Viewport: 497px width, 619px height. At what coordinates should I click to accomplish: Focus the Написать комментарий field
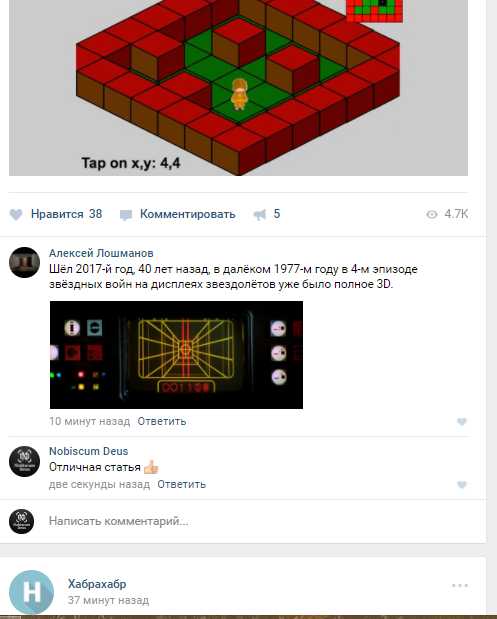(x=261, y=521)
